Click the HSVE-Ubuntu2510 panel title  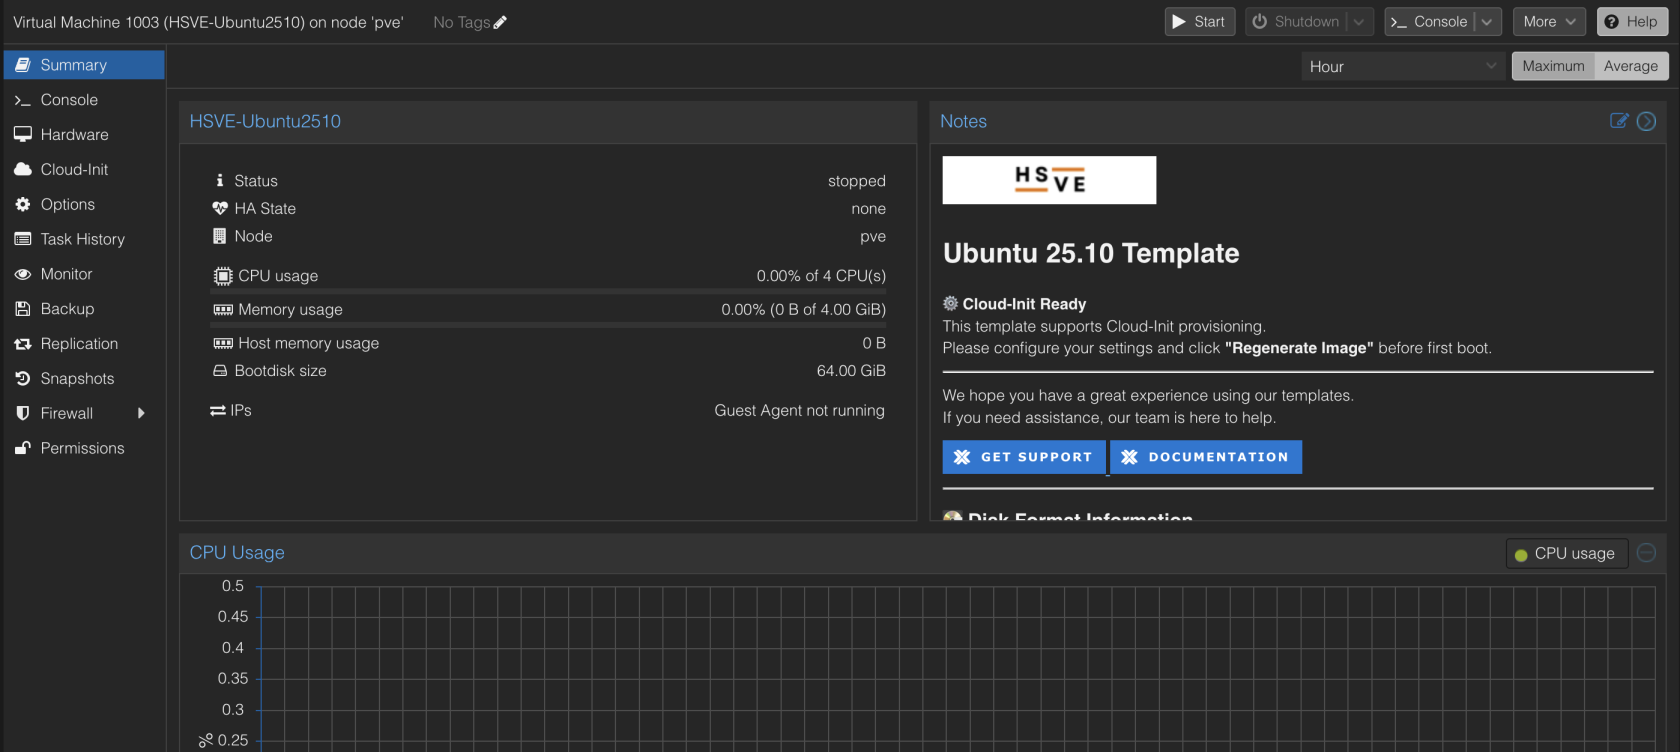click(265, 121)
